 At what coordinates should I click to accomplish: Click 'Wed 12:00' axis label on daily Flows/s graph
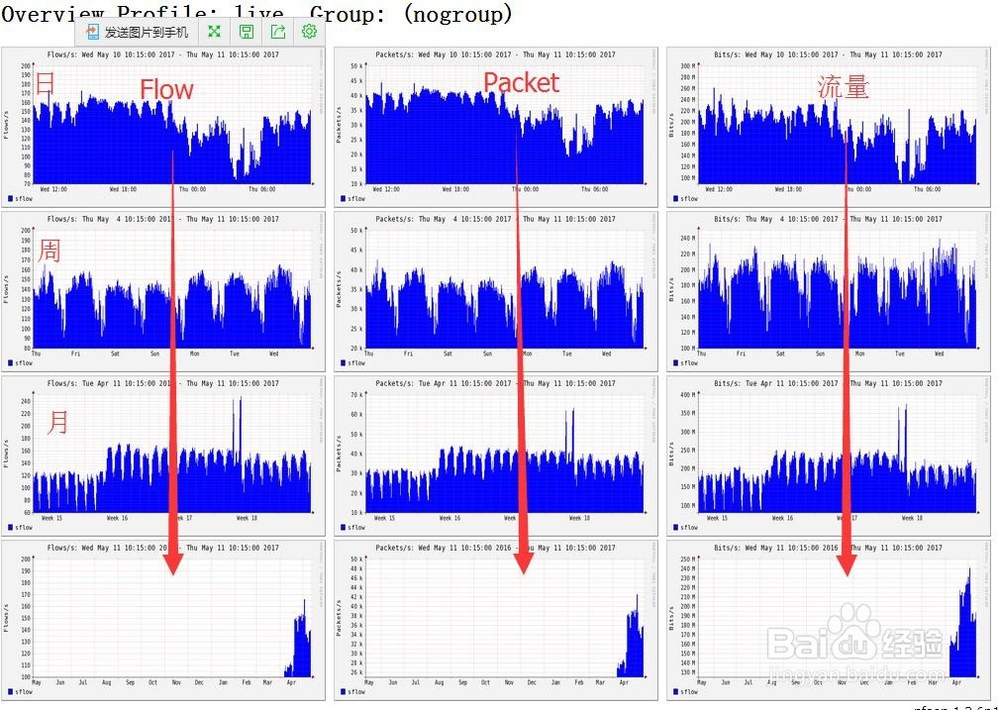pos(53,189)
